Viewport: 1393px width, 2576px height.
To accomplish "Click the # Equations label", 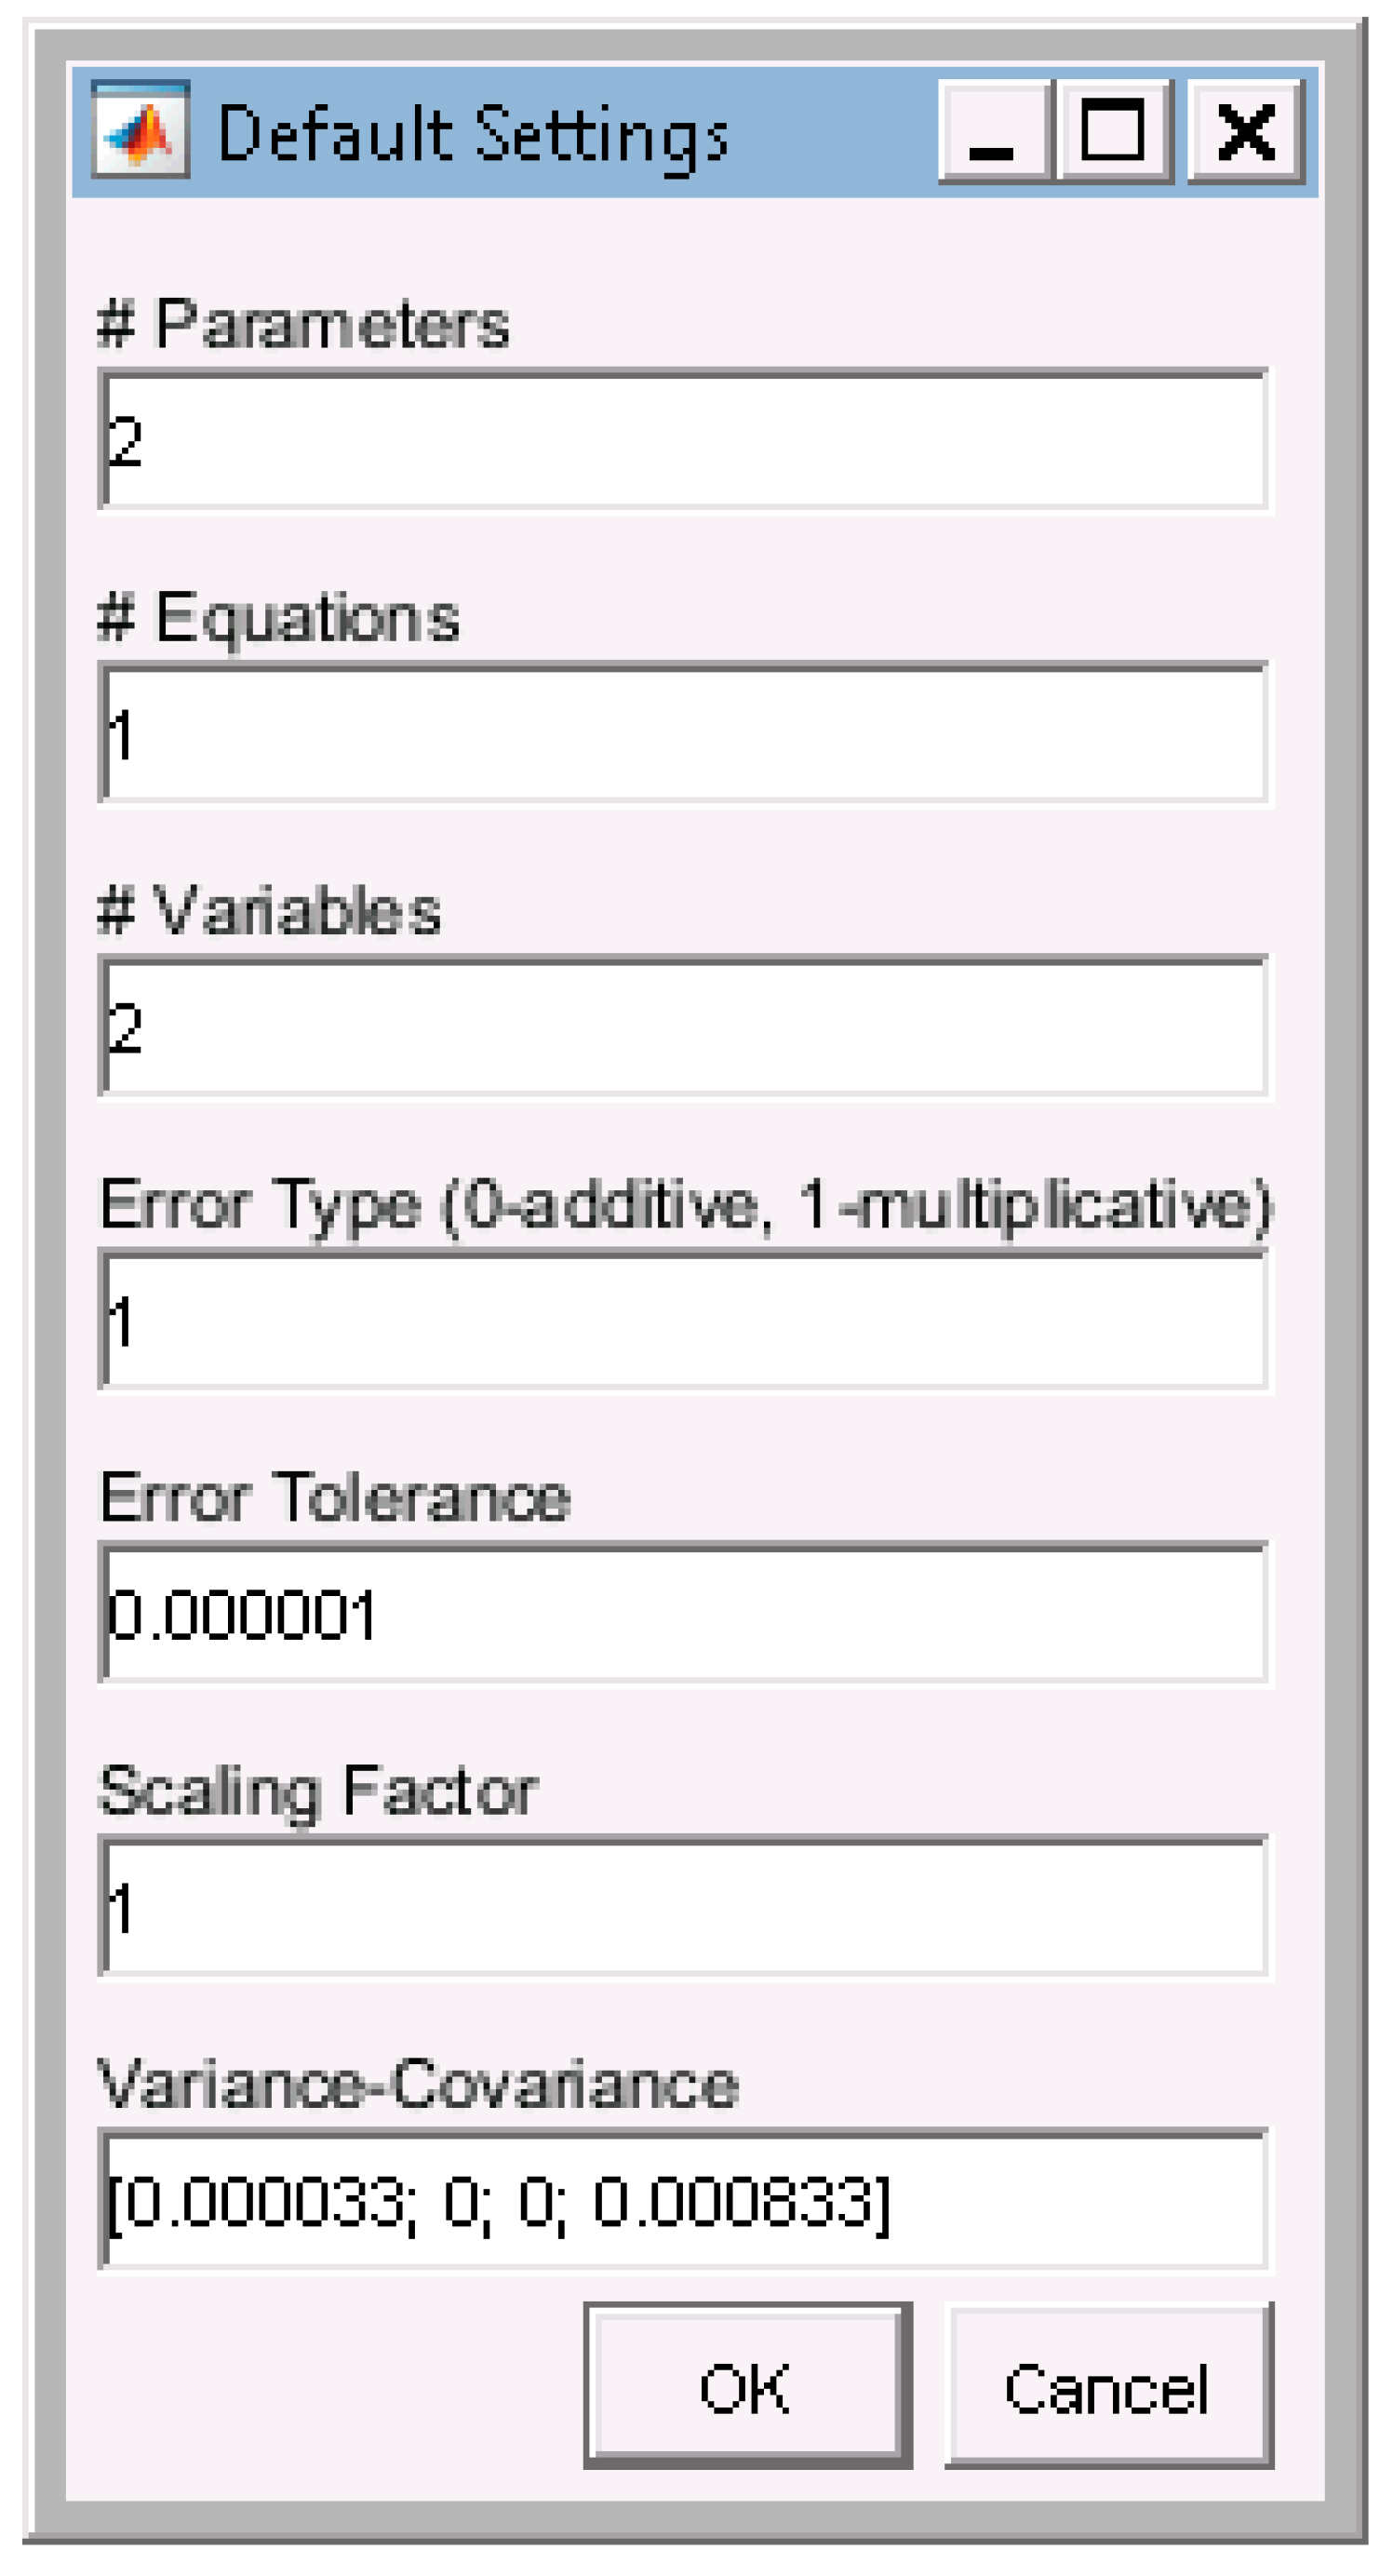I will click(279, 619).
